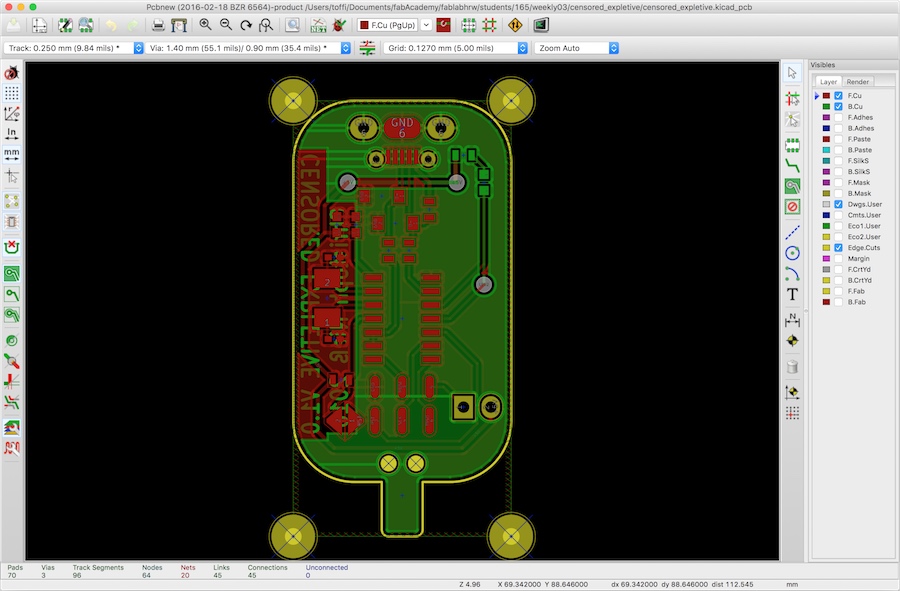Toggle show filled zones in left toolbar

11,274
